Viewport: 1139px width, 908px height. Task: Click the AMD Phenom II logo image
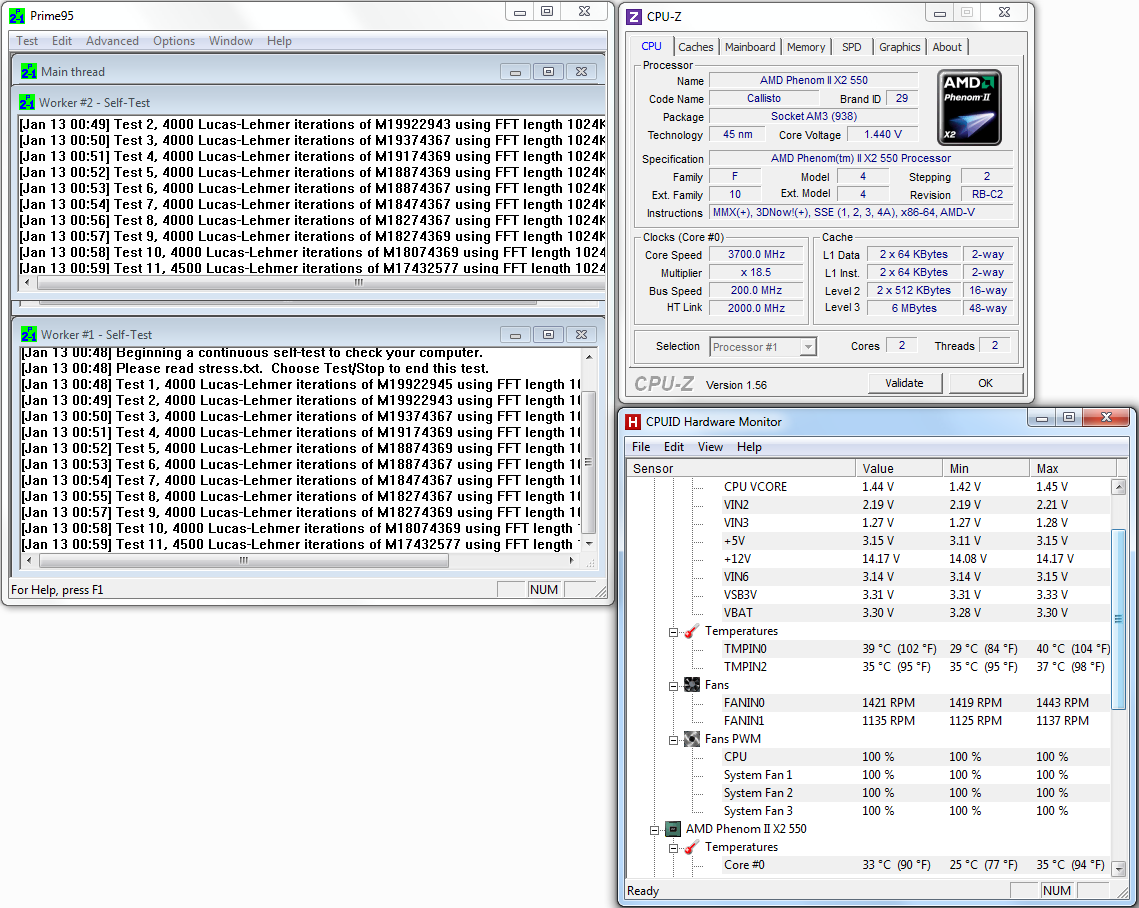pyautogui.click(x=968, y=107)
